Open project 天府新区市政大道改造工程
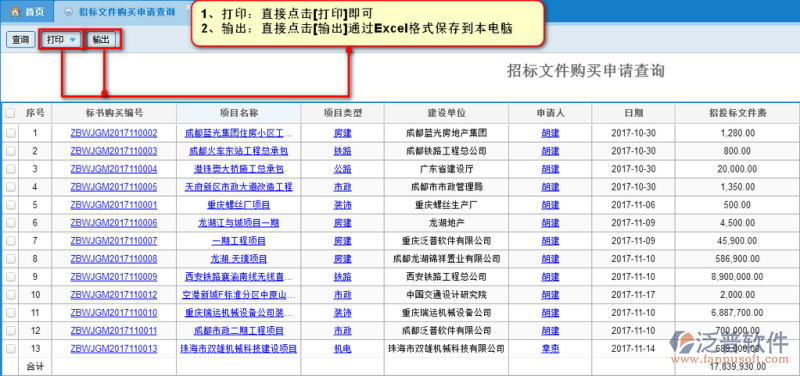Image resolution: width=800 pixels, height=376 pixels. click(x=238, y=187)
